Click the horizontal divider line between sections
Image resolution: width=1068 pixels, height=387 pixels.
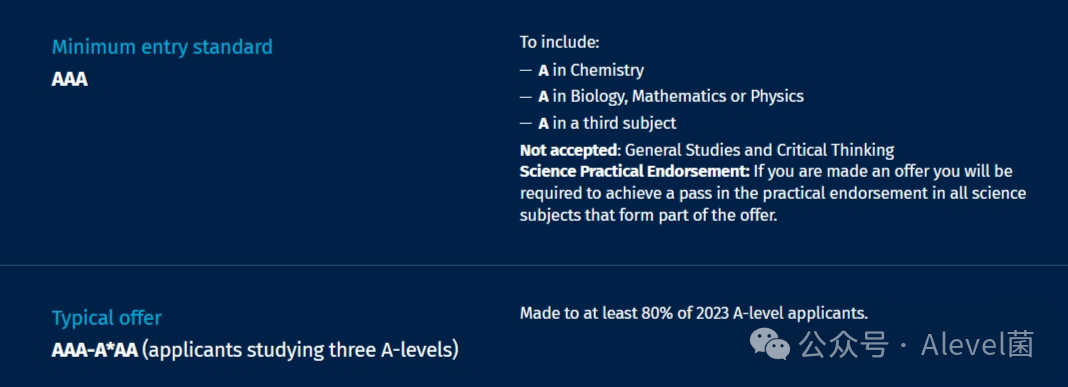(x=534, y=265)
